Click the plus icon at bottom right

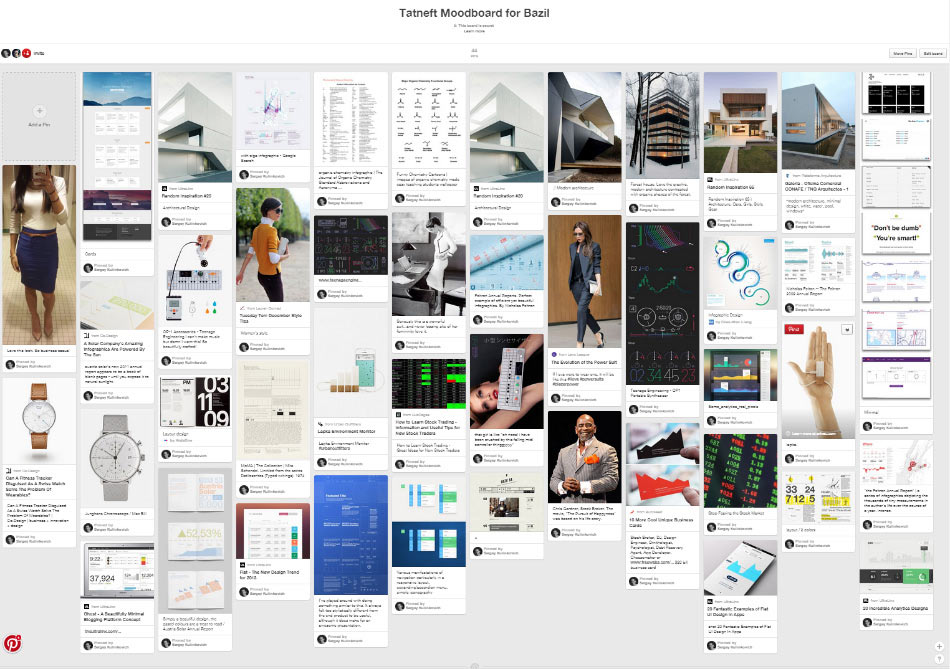point(939,645)
